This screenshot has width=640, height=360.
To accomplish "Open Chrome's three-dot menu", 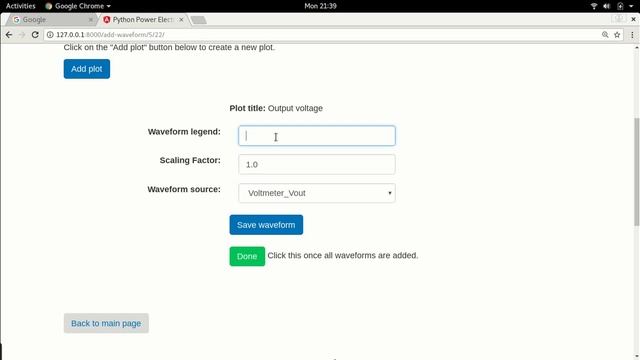I will [x=632, y=35].
